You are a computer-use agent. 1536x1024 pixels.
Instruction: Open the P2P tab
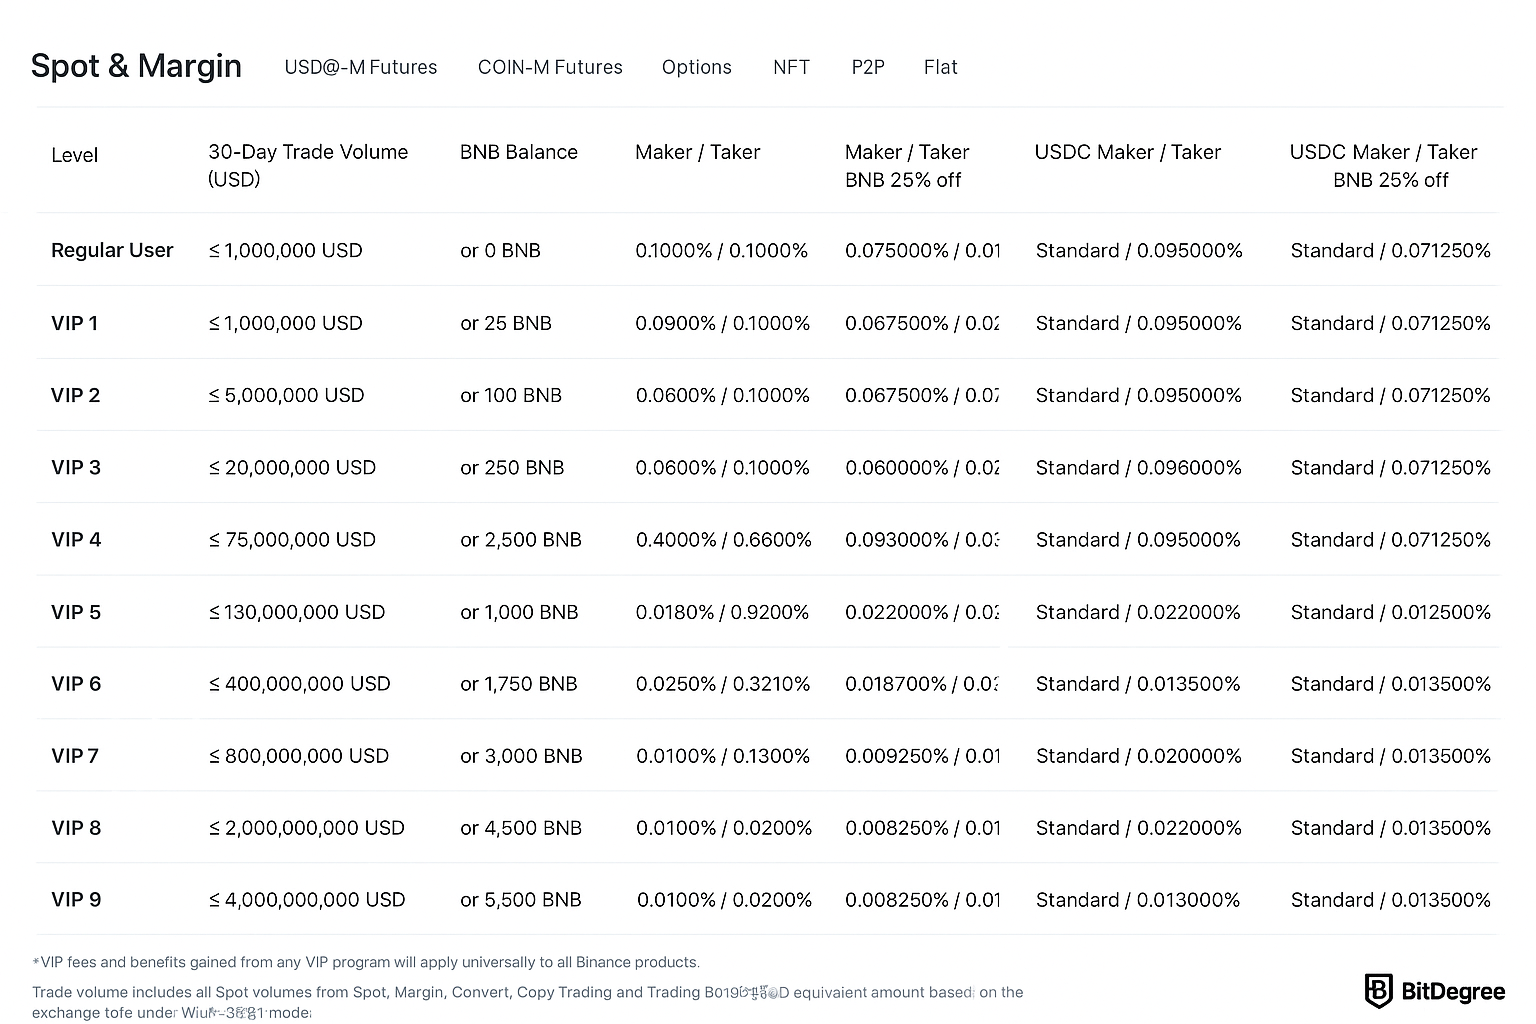(x=868, y=67)
